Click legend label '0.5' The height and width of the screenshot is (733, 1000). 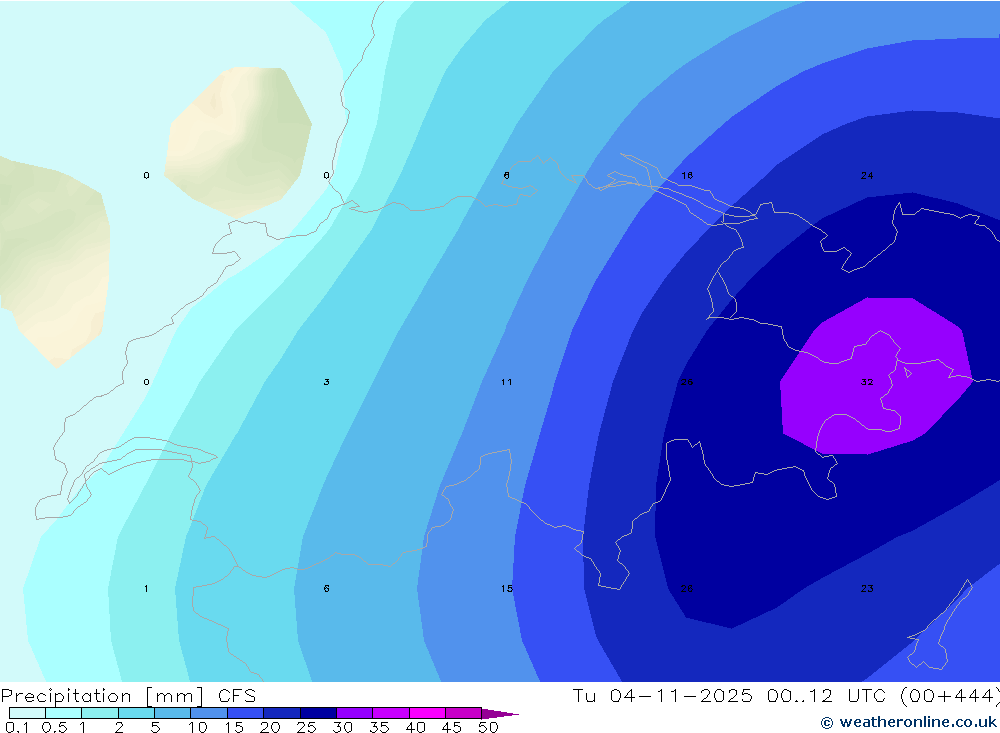54,727
